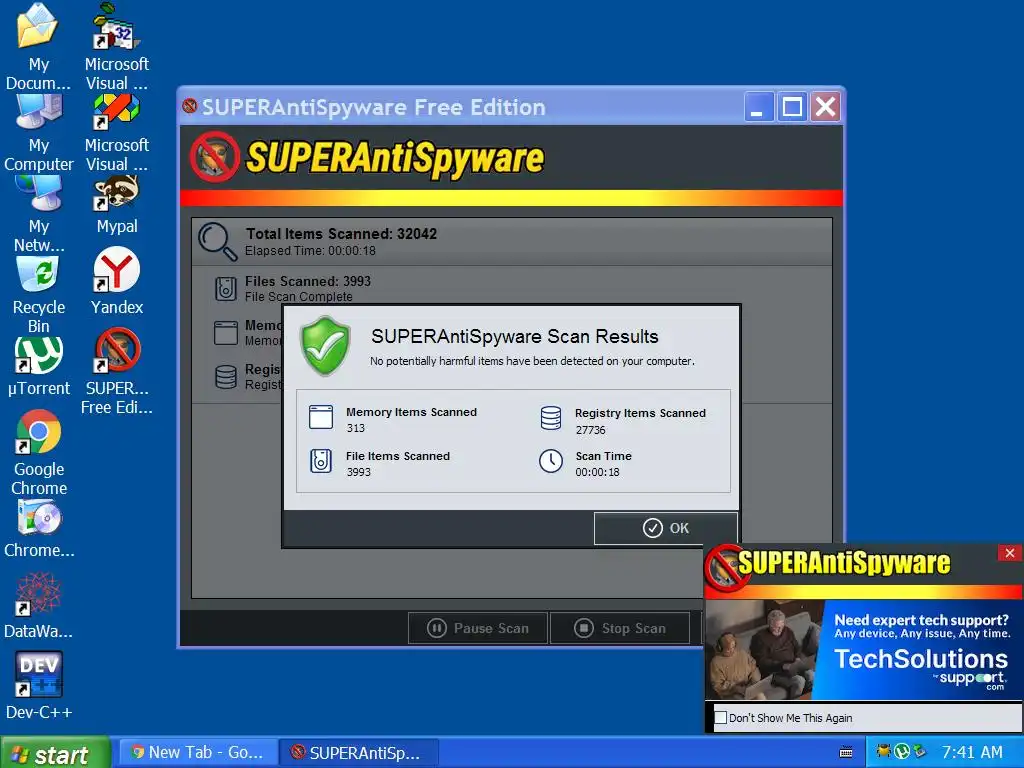Click the Total Items Scanned: 32042 text
Viewport: 1024px width, 768px height.
[x=341, y=234]
